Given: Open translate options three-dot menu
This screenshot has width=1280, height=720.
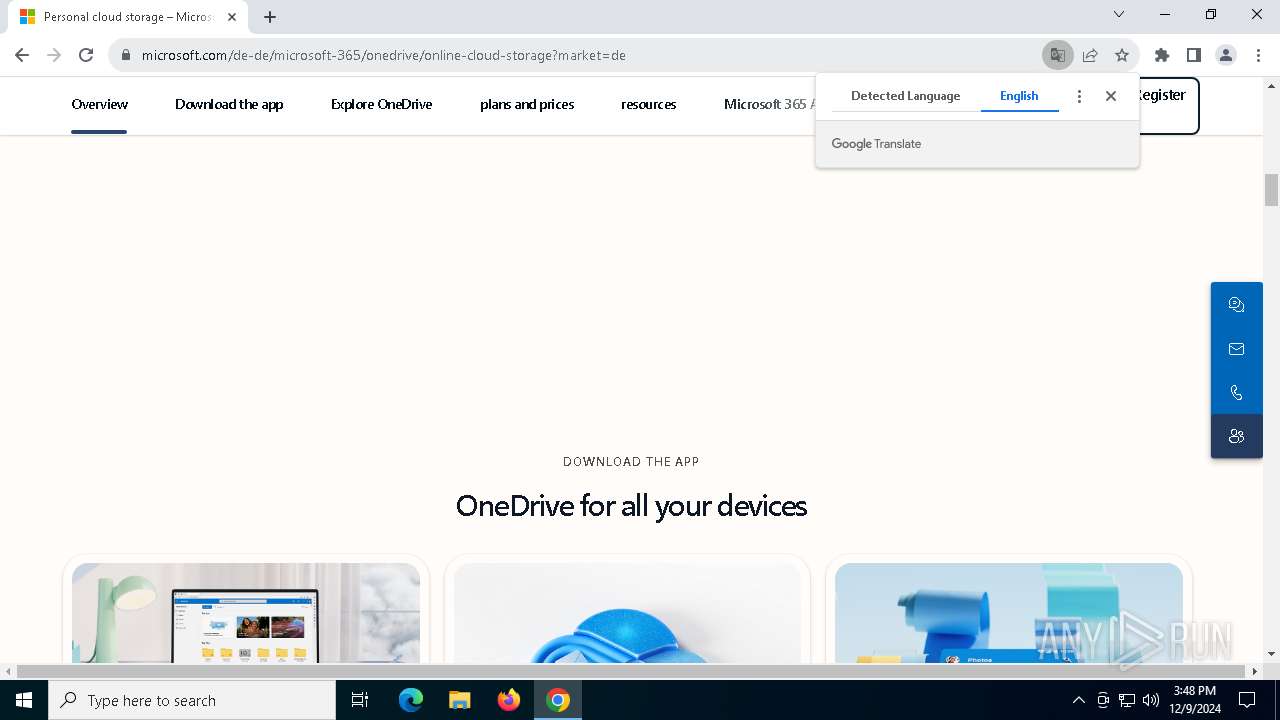Looking at the screenshot, I should click(1079, 96).
